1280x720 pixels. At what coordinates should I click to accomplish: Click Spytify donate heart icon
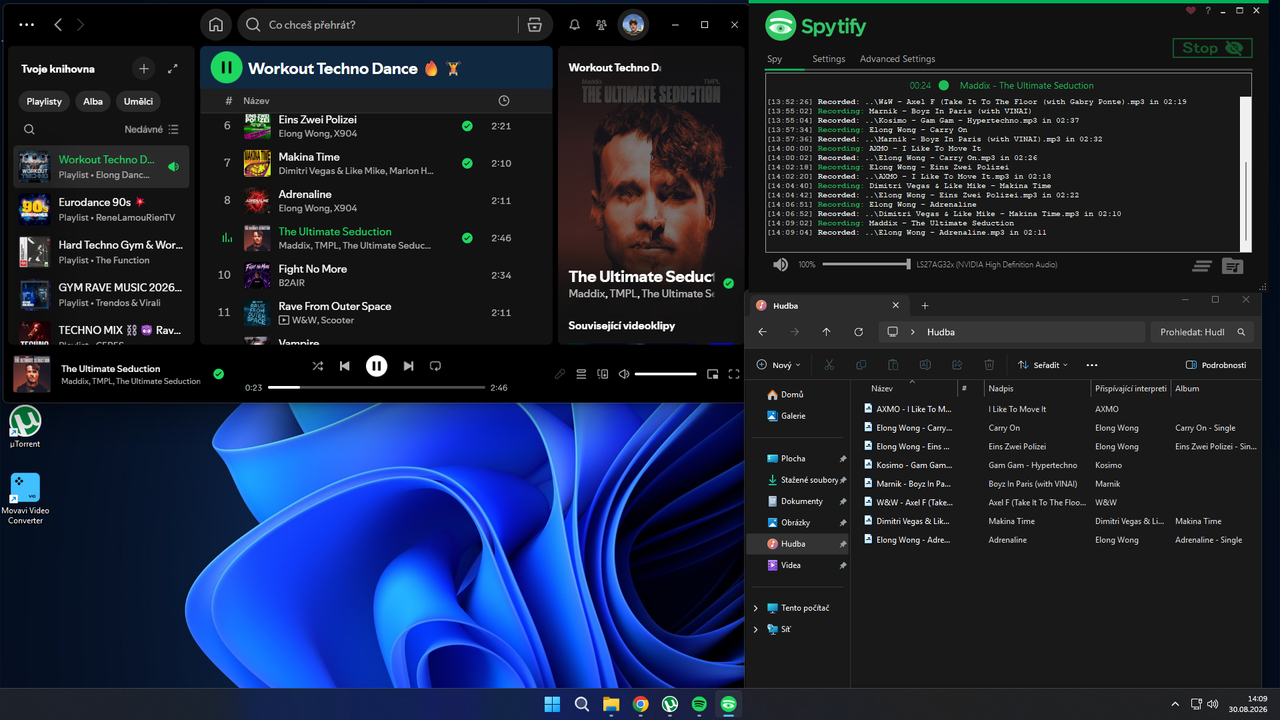[x=1190, y=11]
